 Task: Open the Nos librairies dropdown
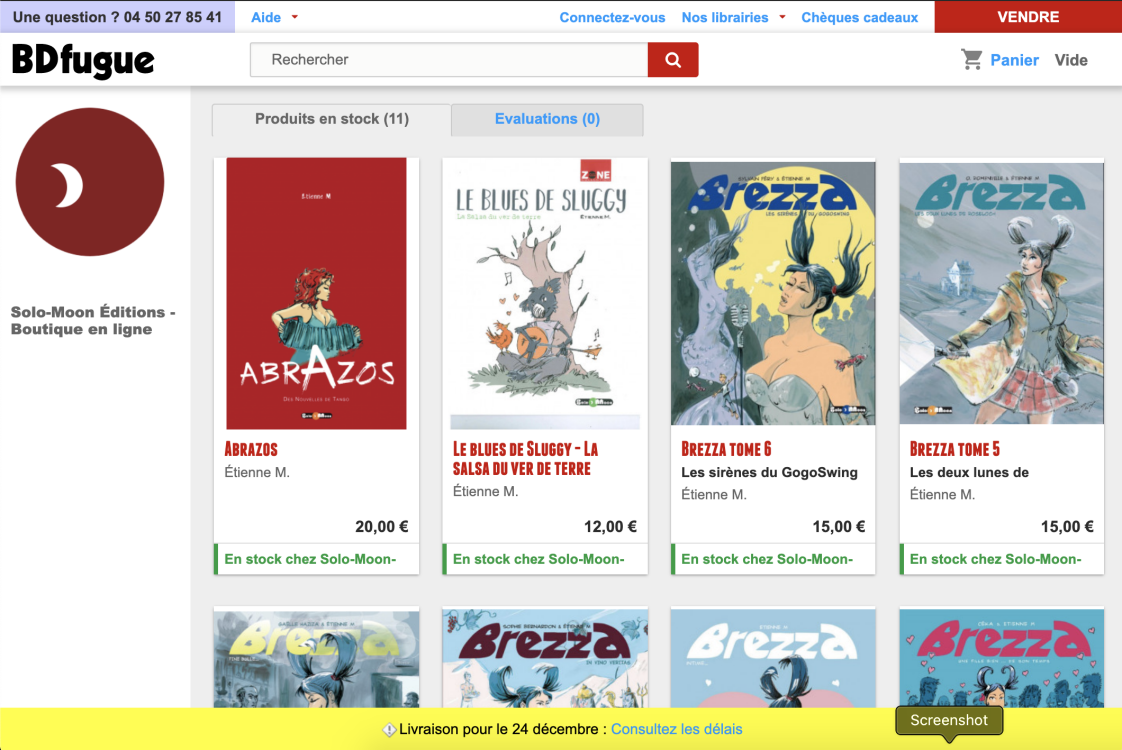[733, 17]
